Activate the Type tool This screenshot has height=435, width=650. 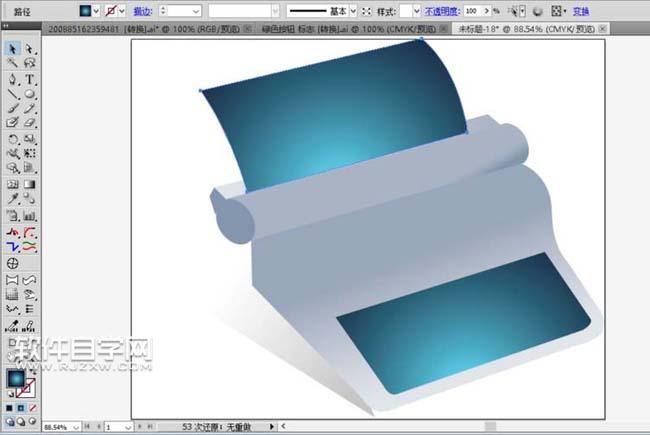pos(29,79)
